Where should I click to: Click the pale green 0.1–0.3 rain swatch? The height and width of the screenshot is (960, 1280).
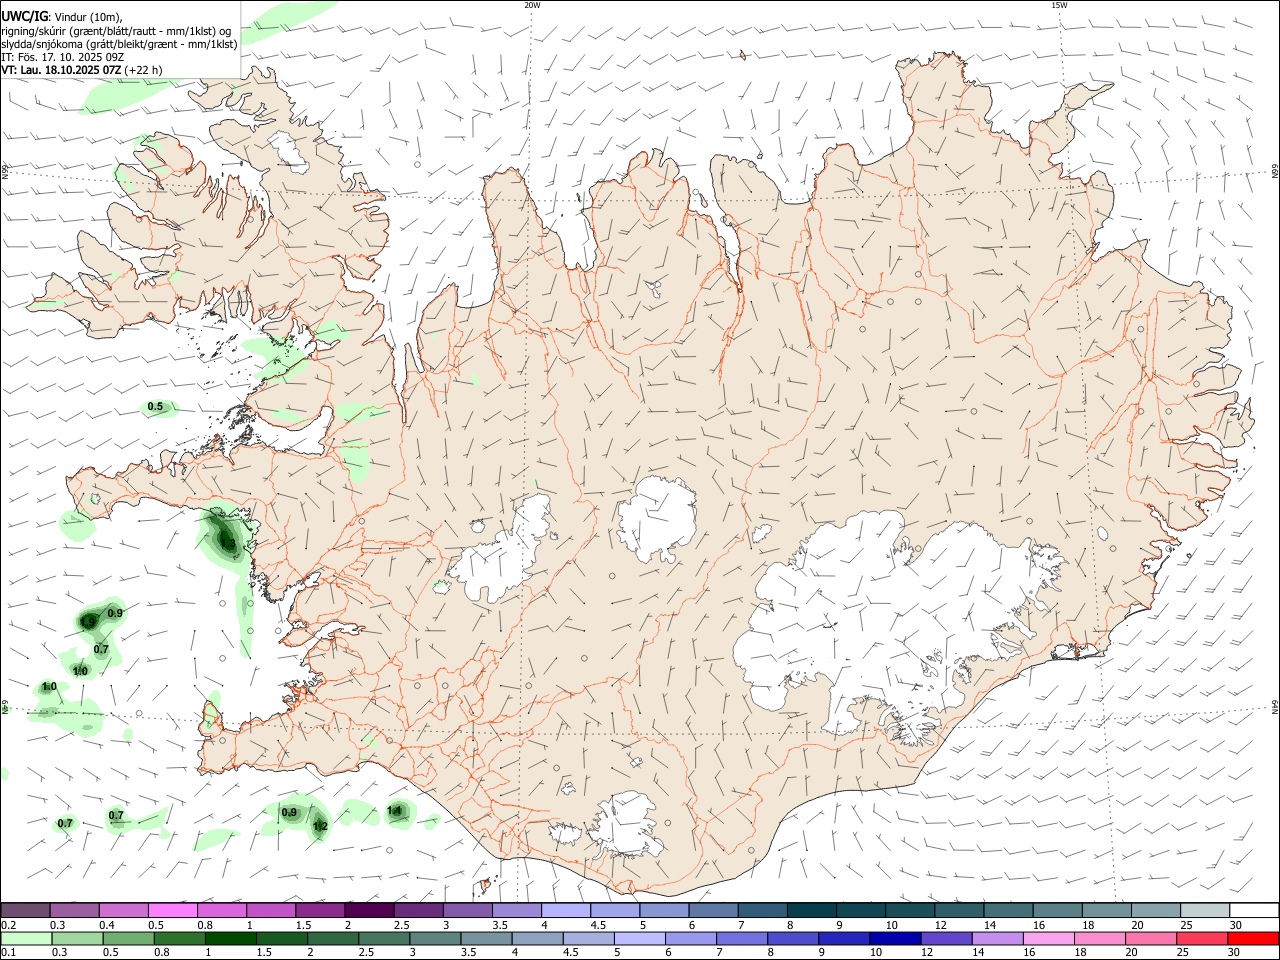pos(26,939)
